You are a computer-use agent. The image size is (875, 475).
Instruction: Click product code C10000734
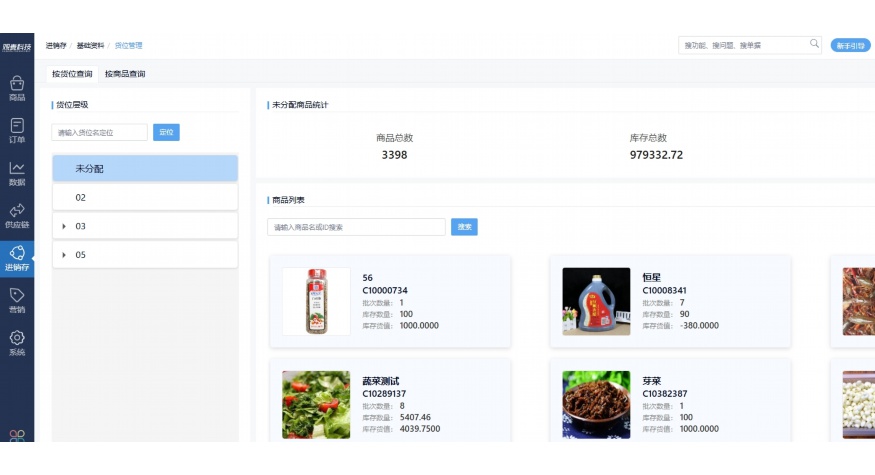[x=385, y=290]
